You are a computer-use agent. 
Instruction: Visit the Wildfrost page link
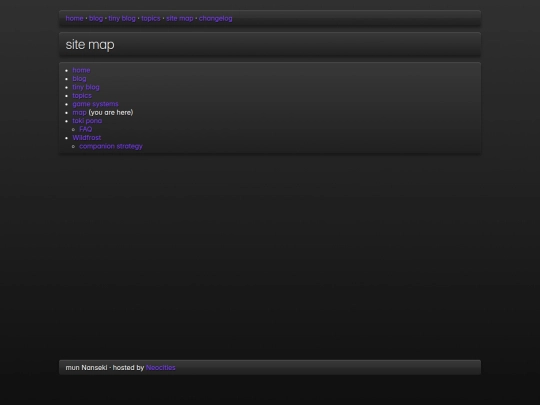pyautogui.click(x=87, y=138)
